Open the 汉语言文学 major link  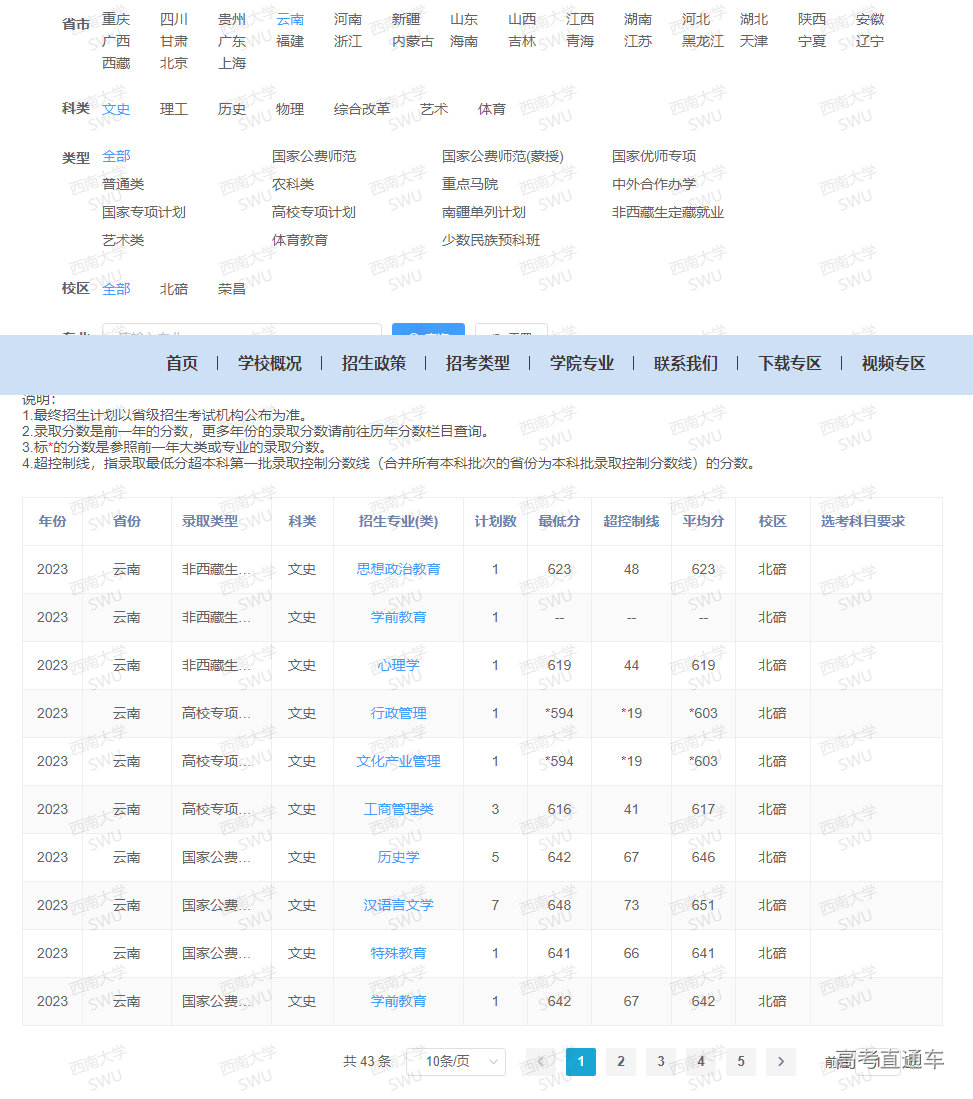coord(398,905)
